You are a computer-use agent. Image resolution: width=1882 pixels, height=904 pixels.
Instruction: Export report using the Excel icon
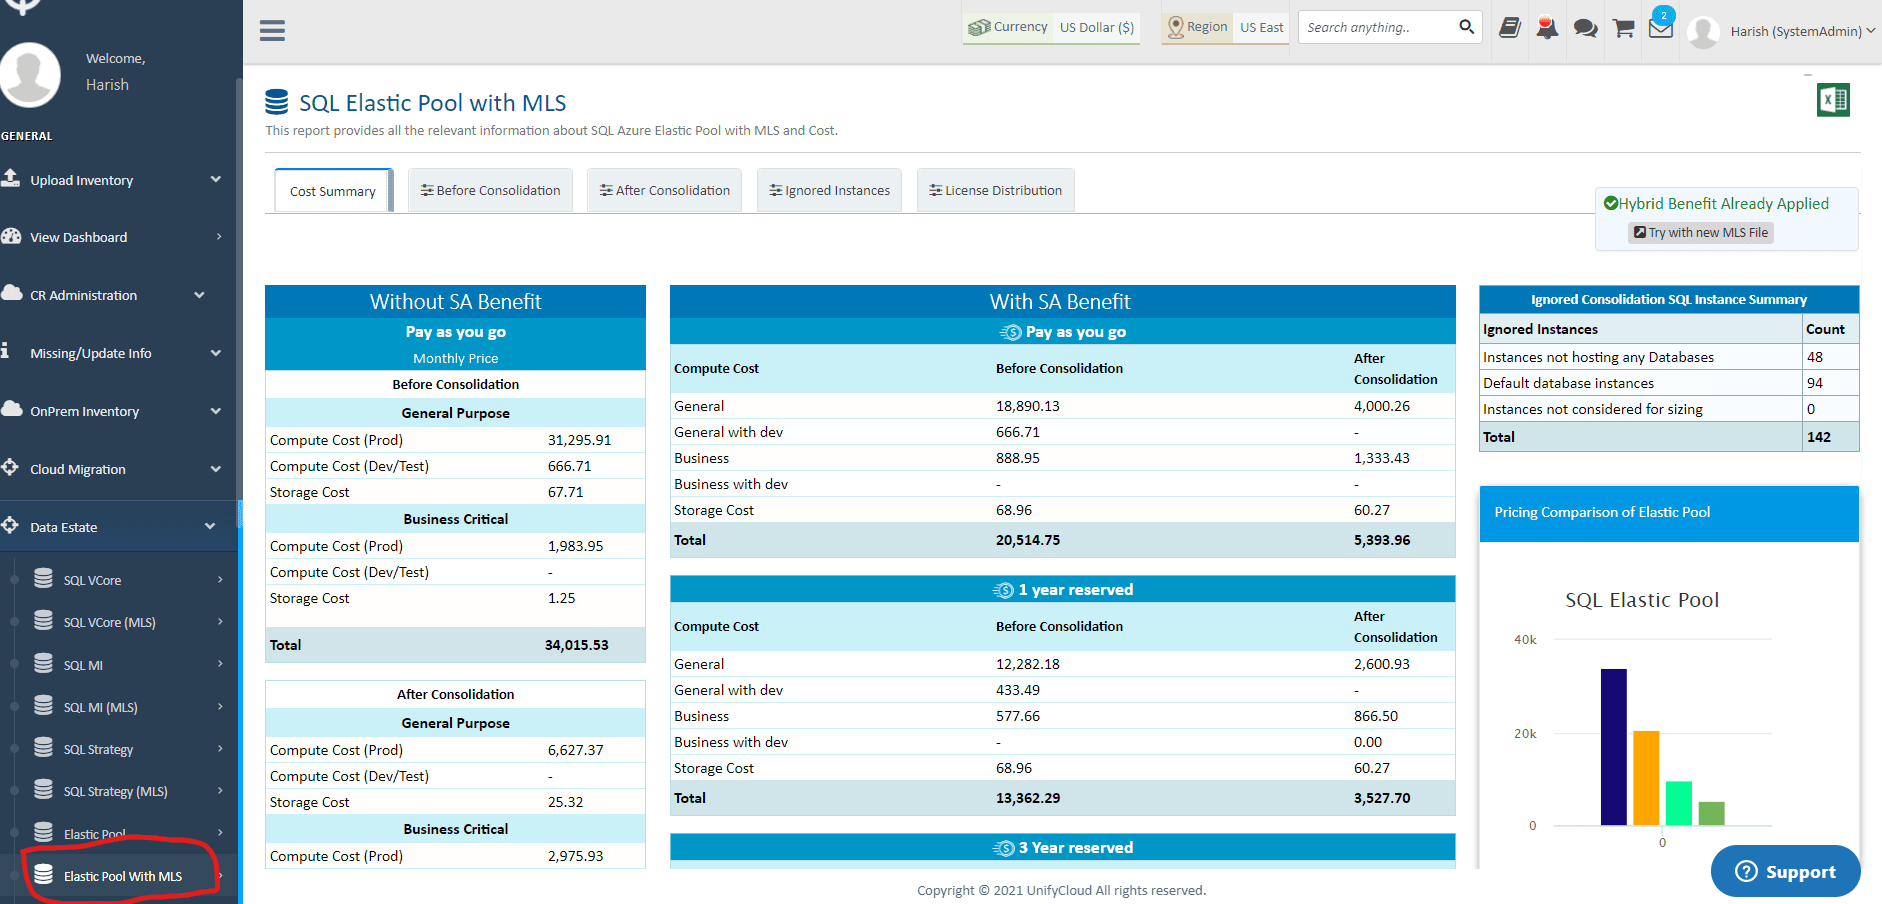click(x=1833, y=100)
